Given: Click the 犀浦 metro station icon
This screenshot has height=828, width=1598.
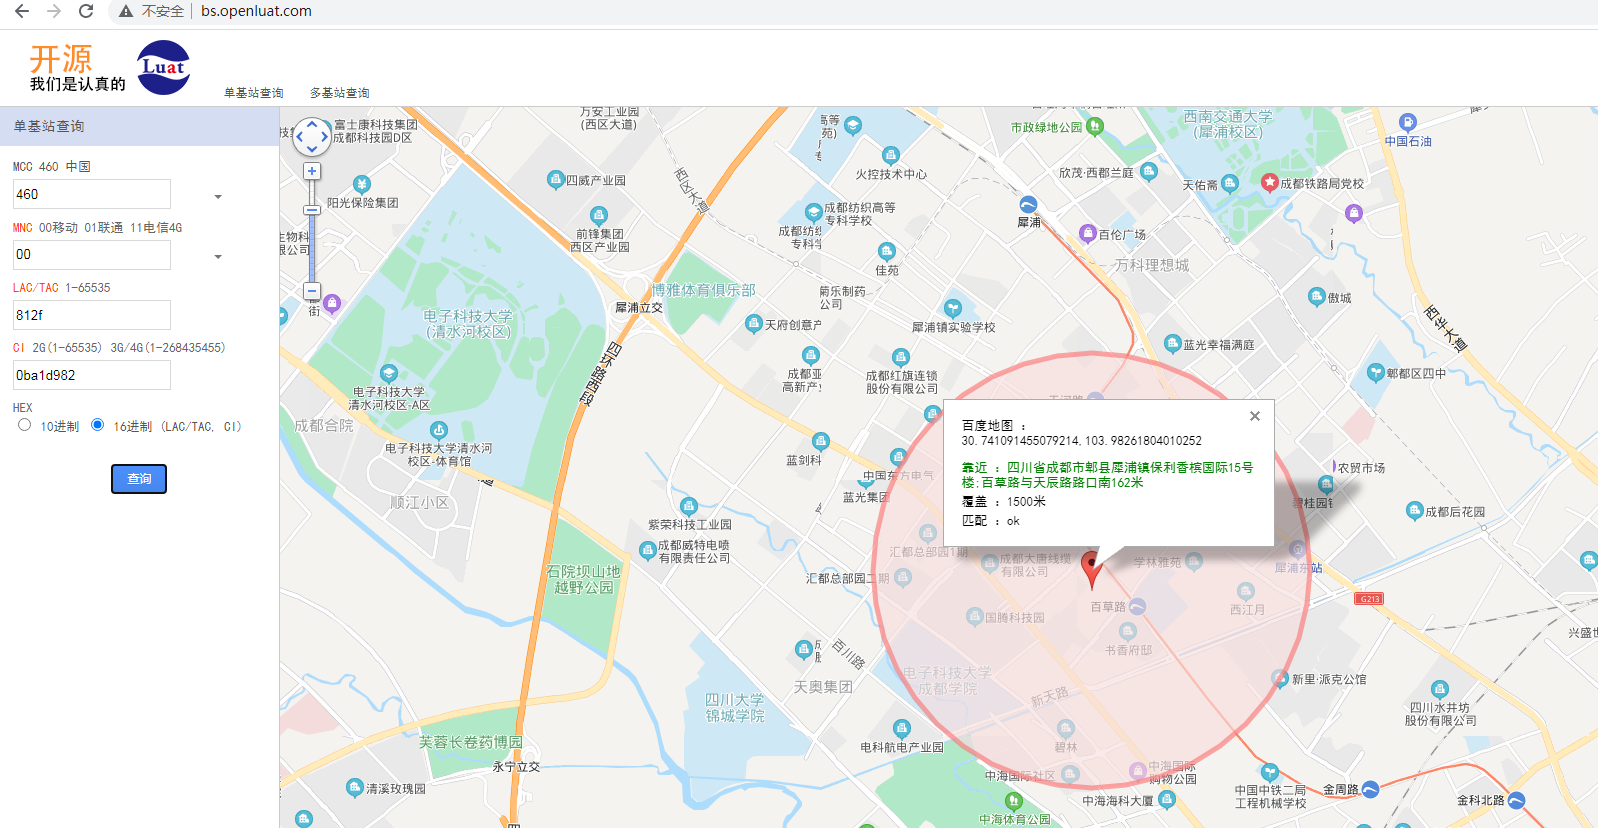Looking at the screenshot, I should click(1028, 205).
